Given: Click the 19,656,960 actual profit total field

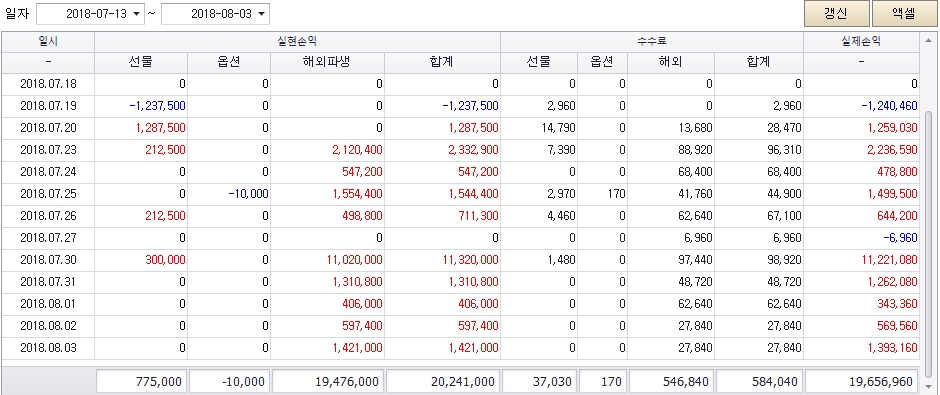Looking at the screenshot, I should [x=862, y=381].
